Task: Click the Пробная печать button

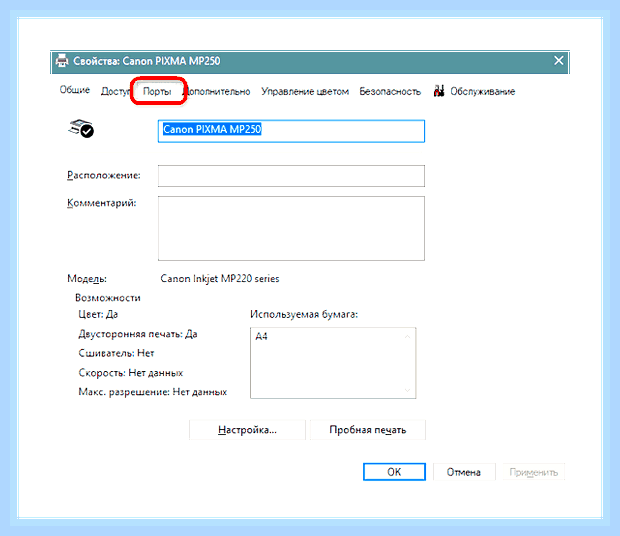Action: (368, 430)
